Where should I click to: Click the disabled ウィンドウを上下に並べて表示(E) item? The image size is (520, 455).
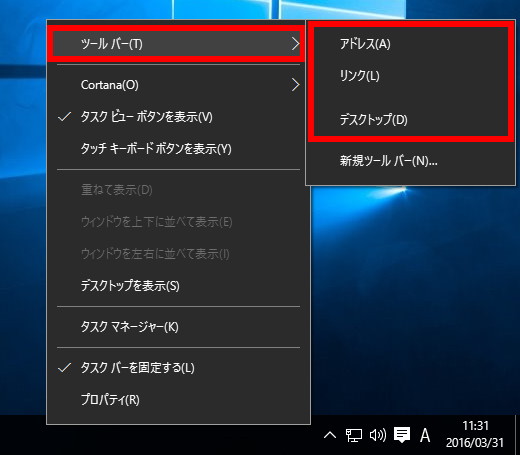[x=178, y=222]
